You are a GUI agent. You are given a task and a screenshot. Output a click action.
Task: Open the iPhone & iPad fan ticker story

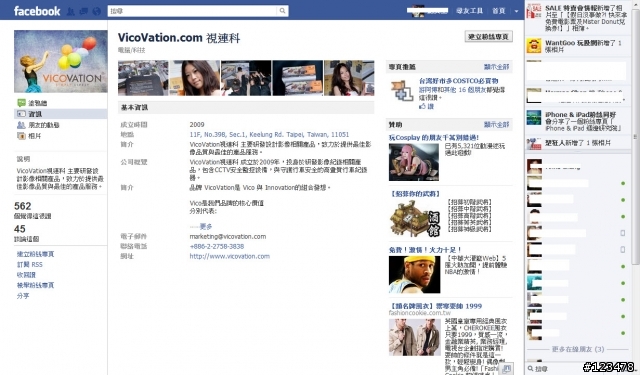(578, 121)
